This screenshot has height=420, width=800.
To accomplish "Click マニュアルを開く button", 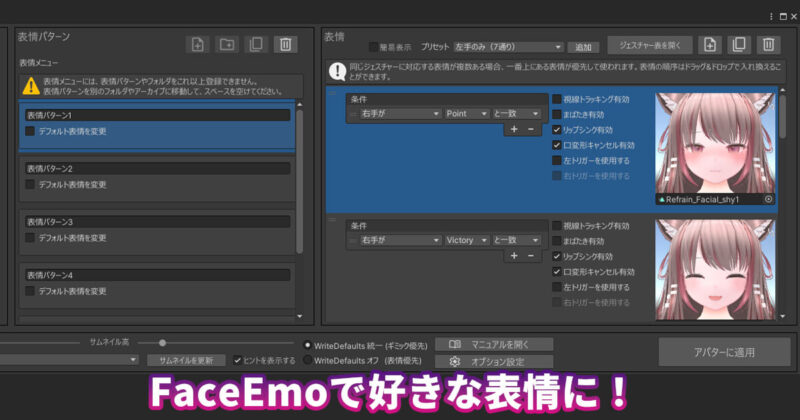I will coord(494,344).
